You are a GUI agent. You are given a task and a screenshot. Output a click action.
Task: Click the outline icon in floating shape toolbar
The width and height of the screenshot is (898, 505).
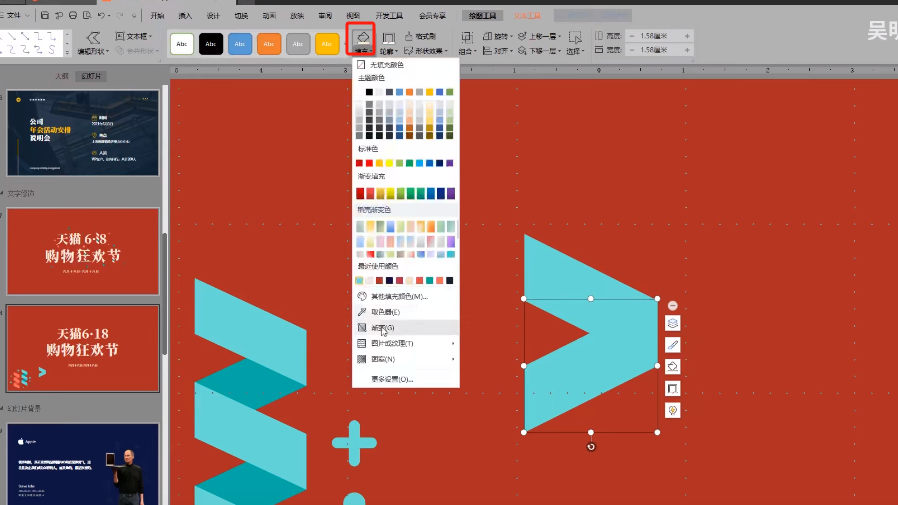tap(673, 389)
